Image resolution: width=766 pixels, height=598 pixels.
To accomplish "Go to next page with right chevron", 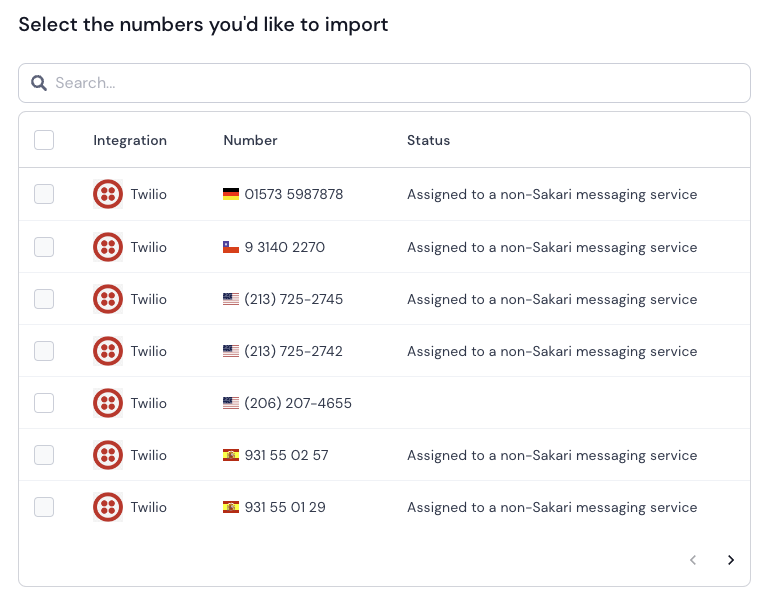I will point(731,560).
